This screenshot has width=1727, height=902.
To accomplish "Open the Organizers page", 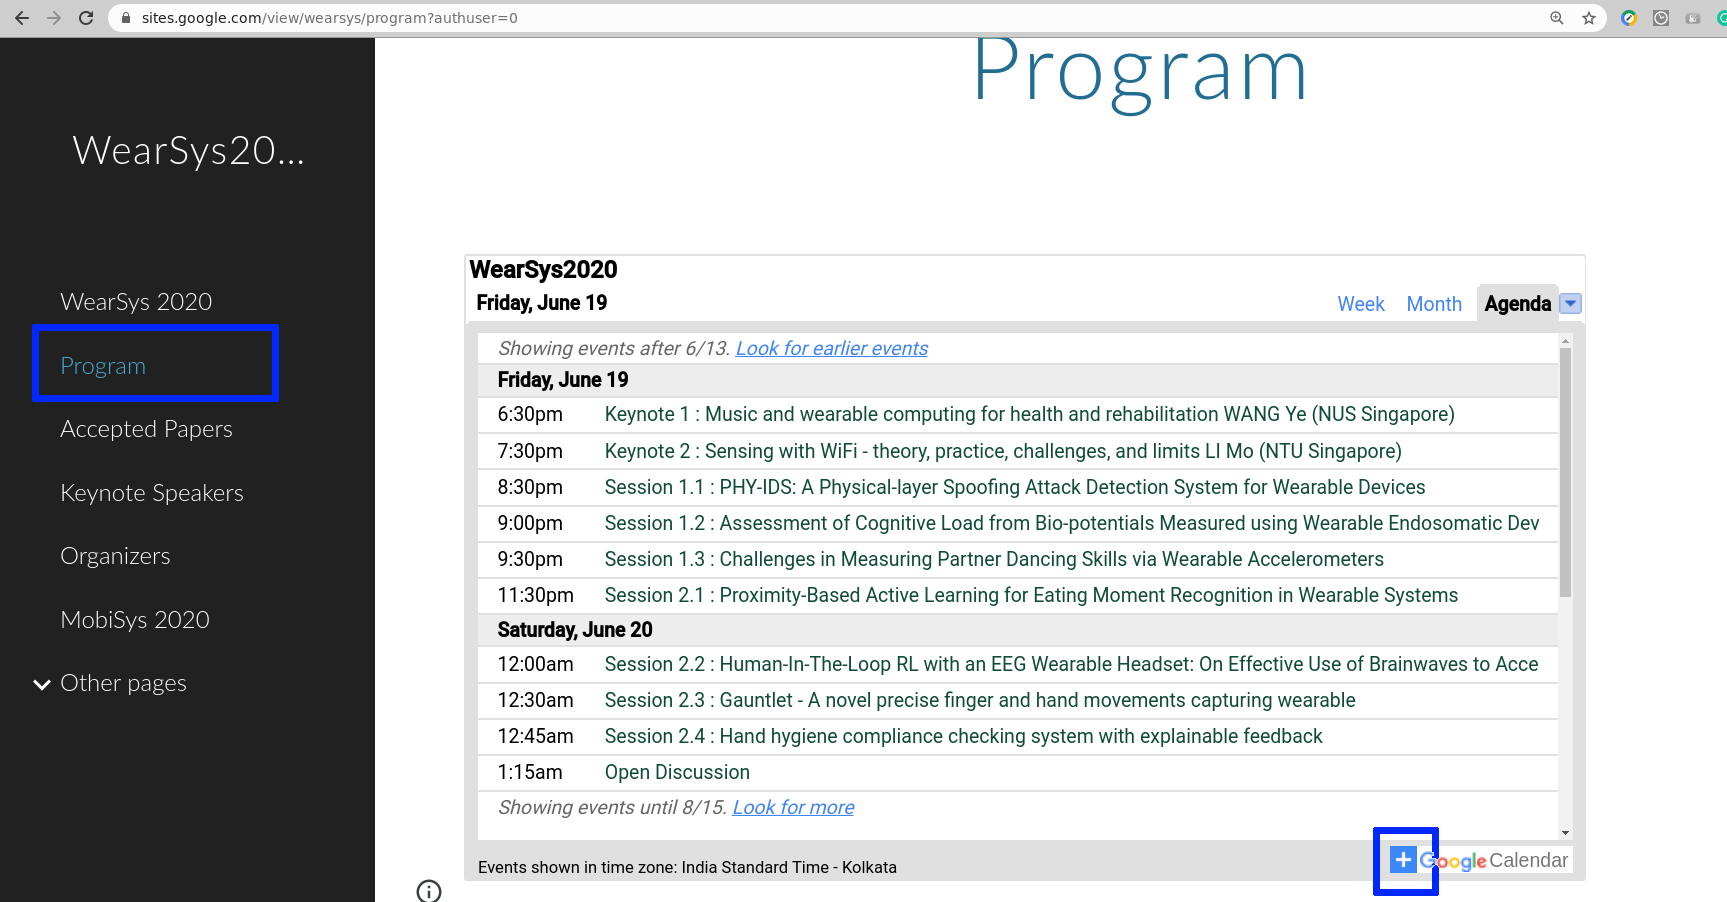I will pyautogui.click(x=115, y=556).
